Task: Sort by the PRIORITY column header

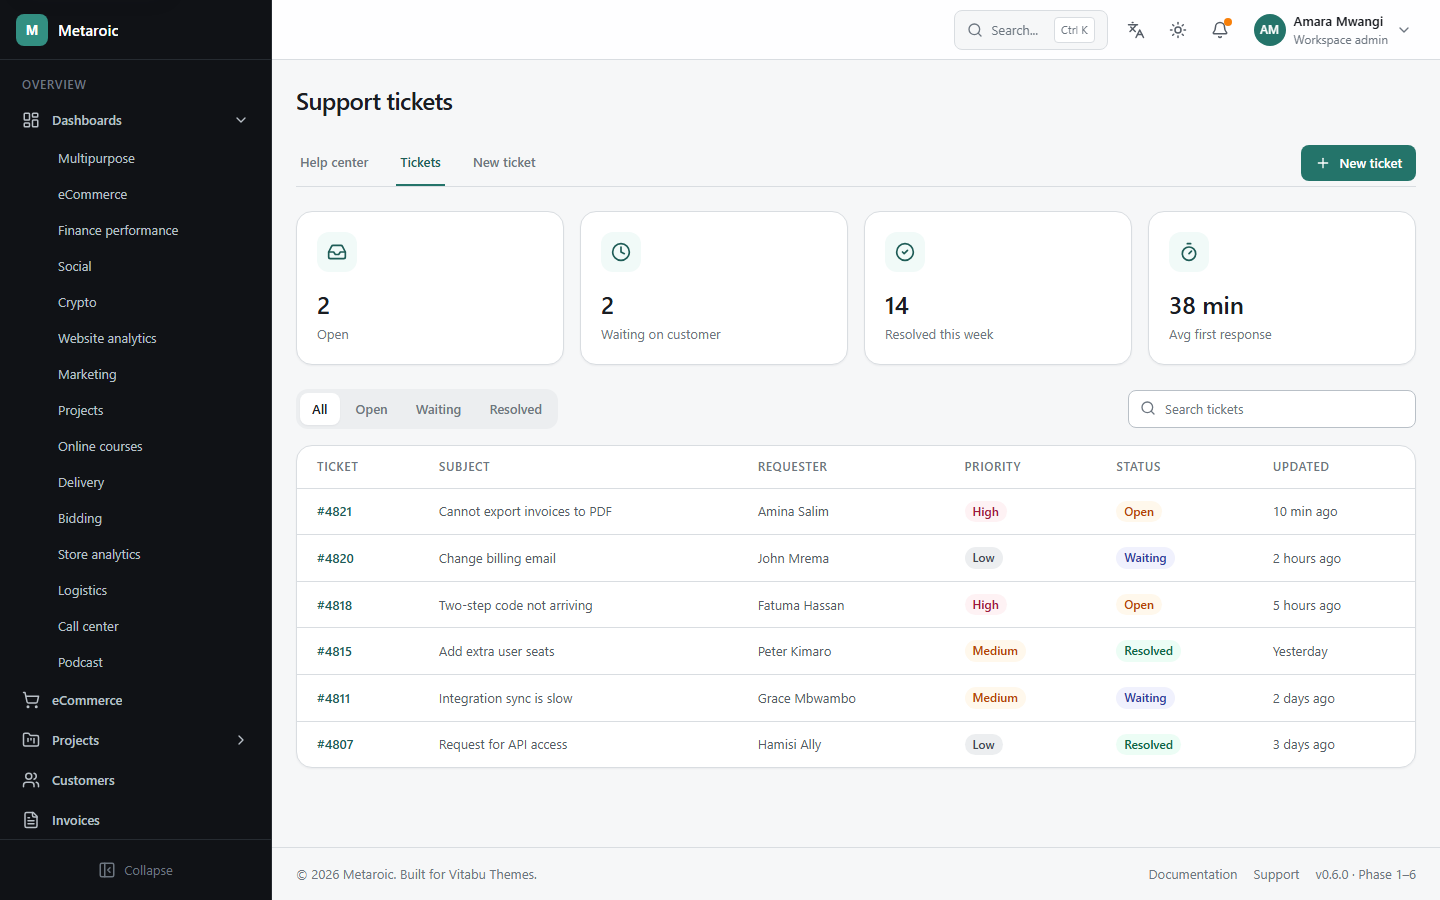Action: (x=992, y=467)
